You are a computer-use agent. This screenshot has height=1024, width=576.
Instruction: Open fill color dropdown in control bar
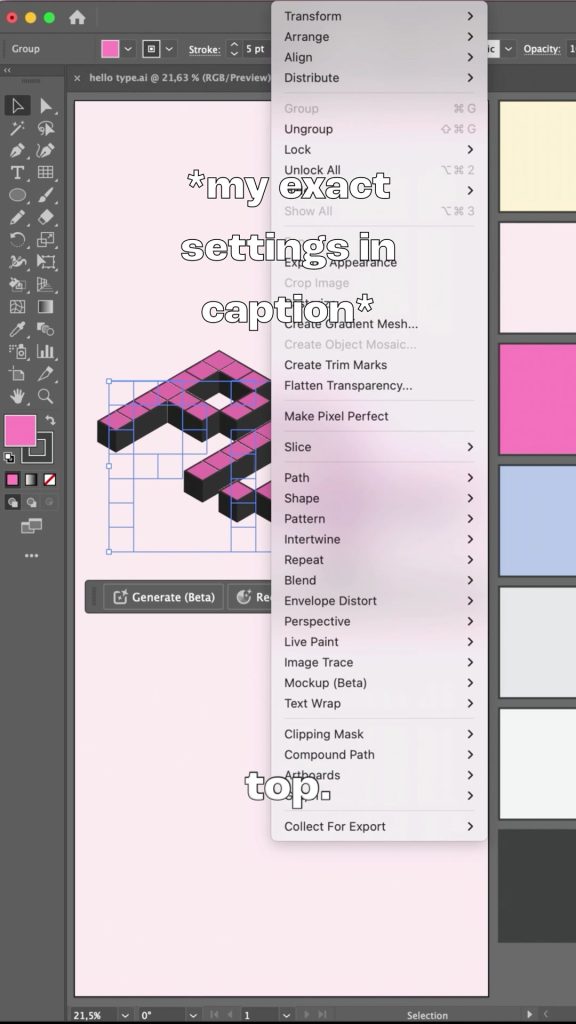[128, 49]
